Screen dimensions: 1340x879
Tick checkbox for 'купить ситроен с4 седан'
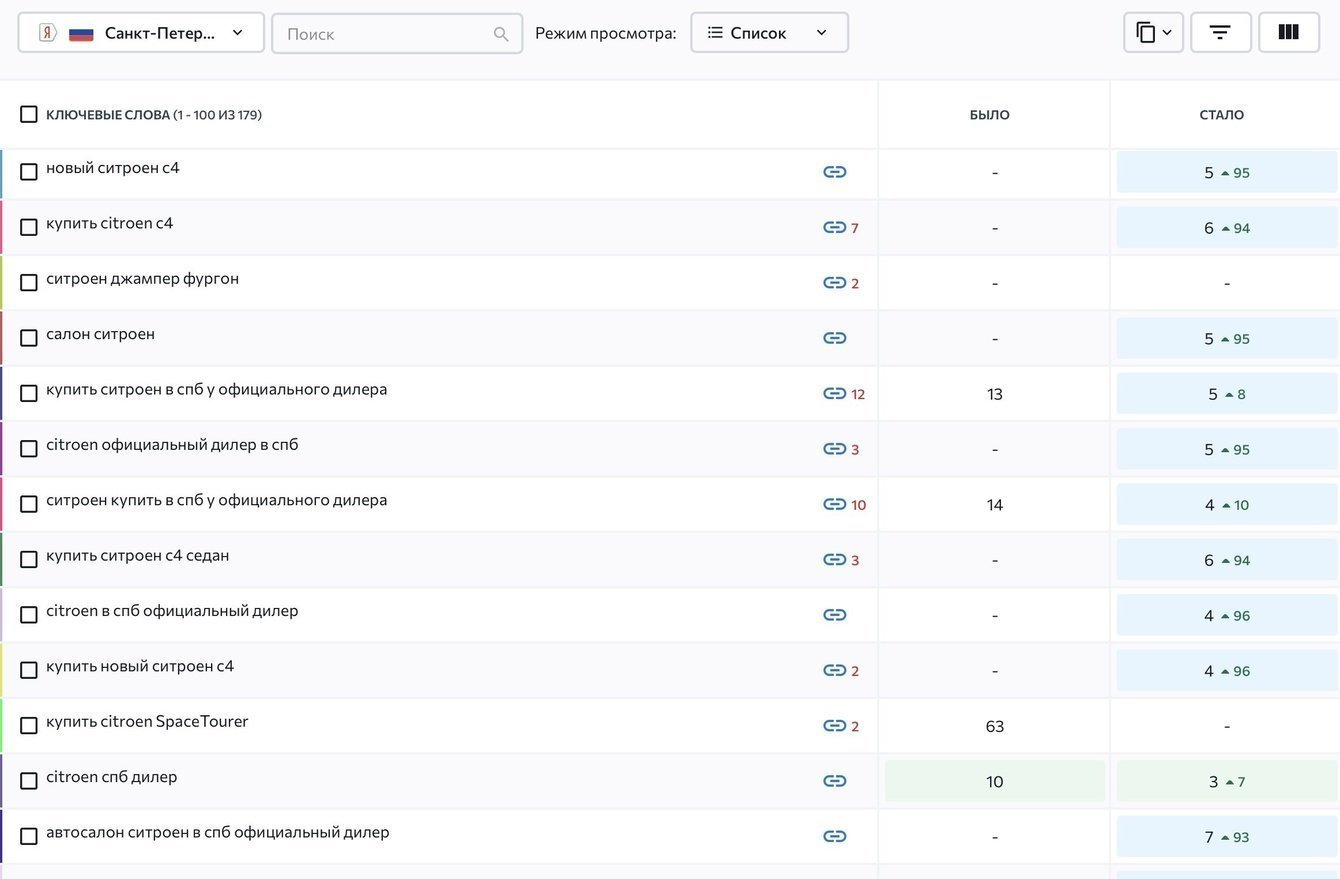click(29, 560)
